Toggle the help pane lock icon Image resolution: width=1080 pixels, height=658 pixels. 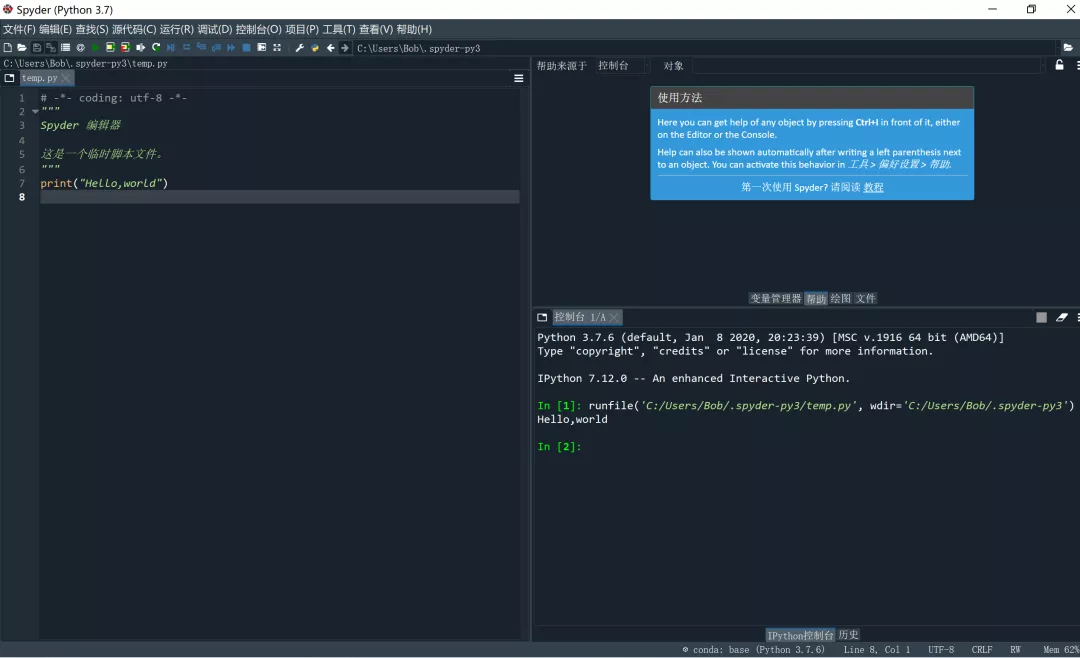1060,66
